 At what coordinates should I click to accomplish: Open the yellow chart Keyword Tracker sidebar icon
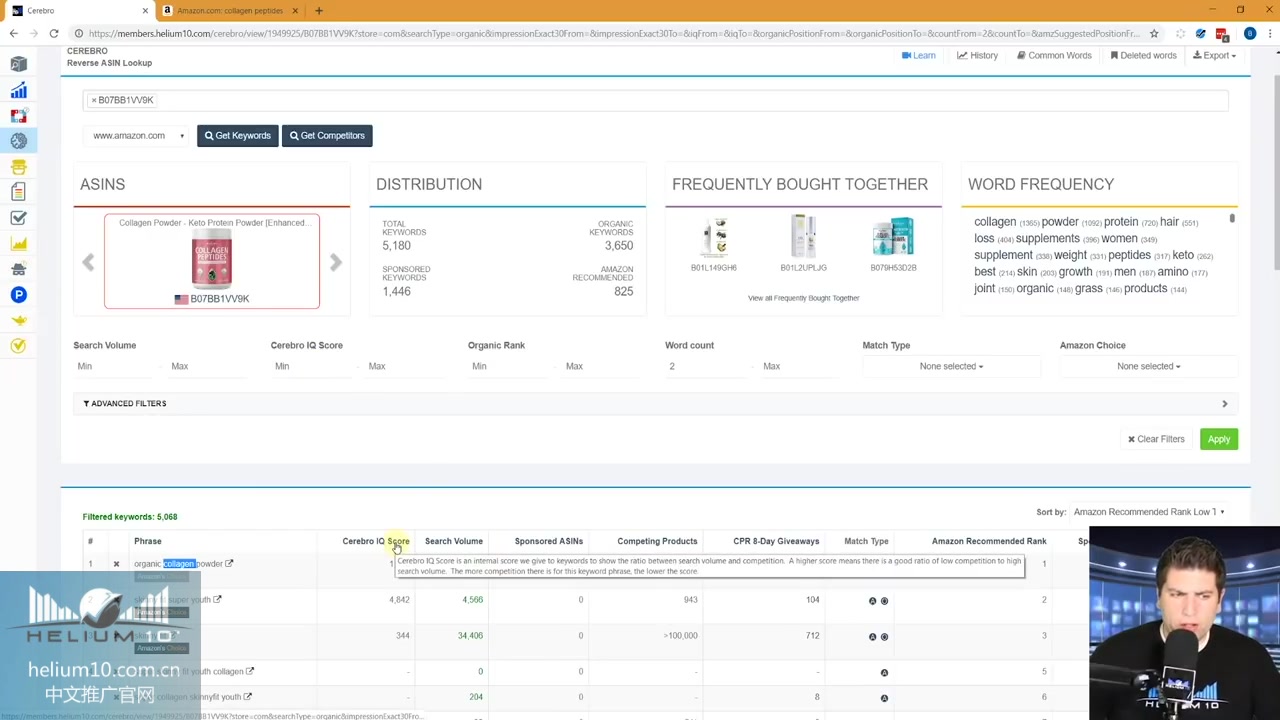click(x=18, y=243)
